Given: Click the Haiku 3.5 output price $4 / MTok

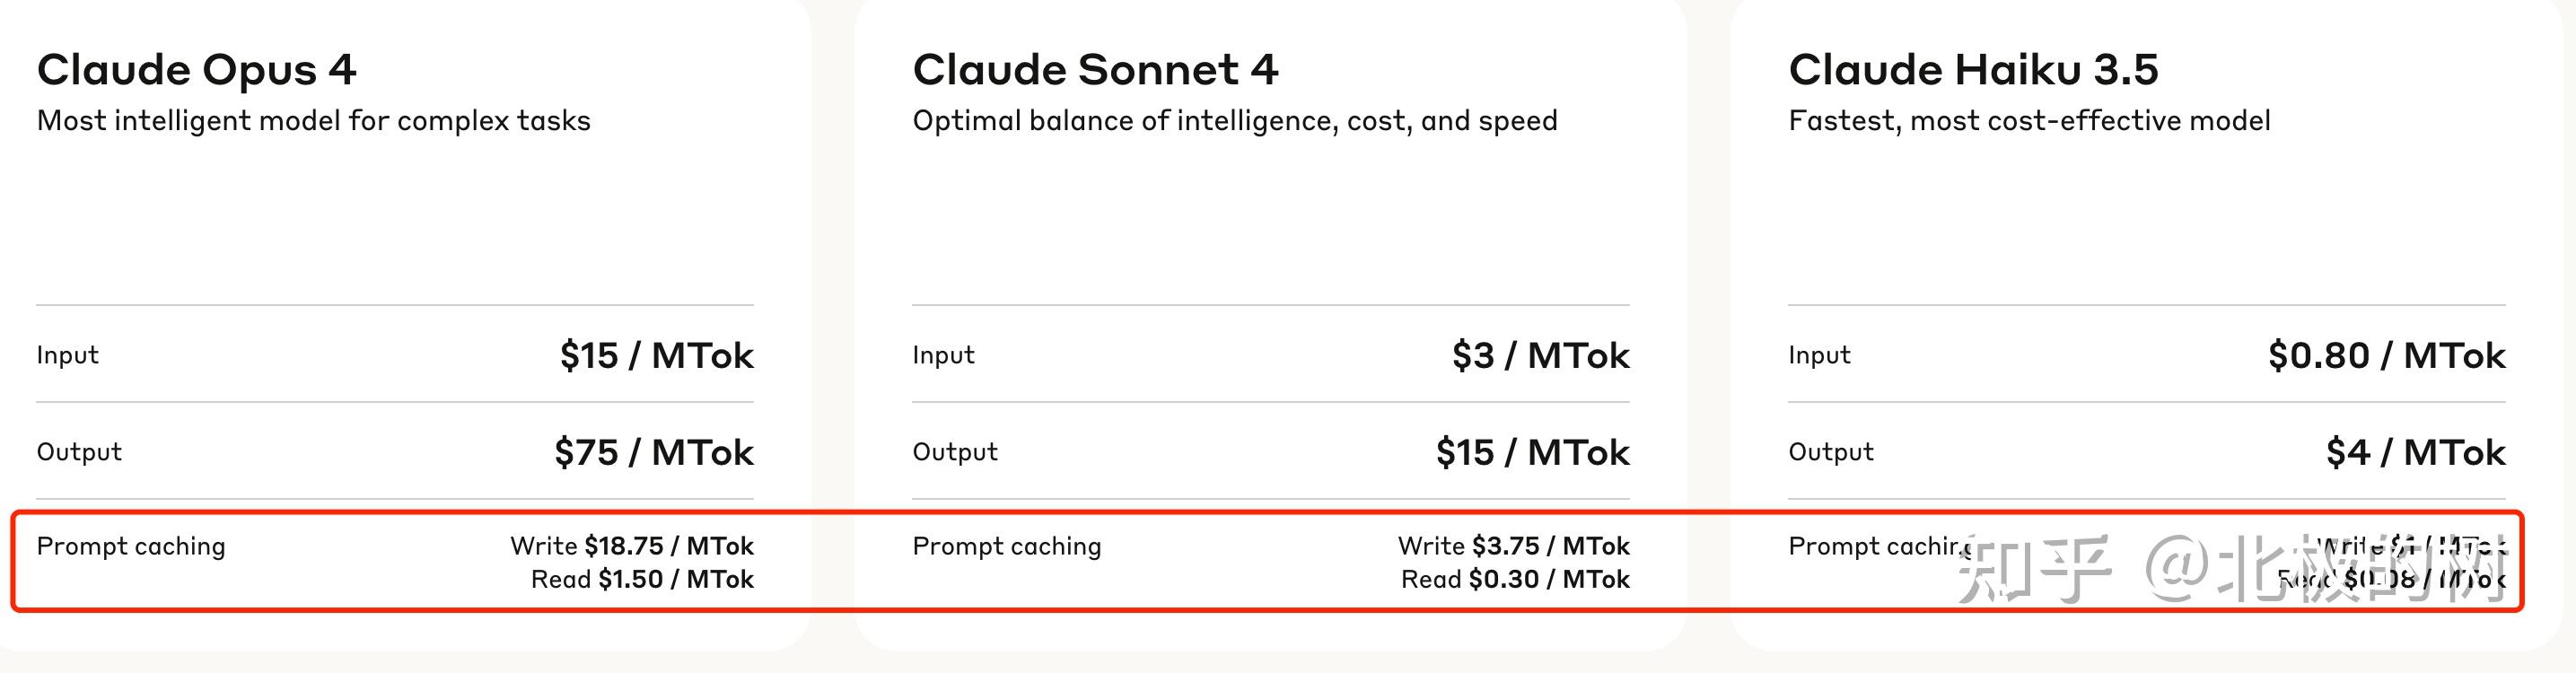Looking at the screenshot, I should pyautogui.click(x=2415, y=452).
